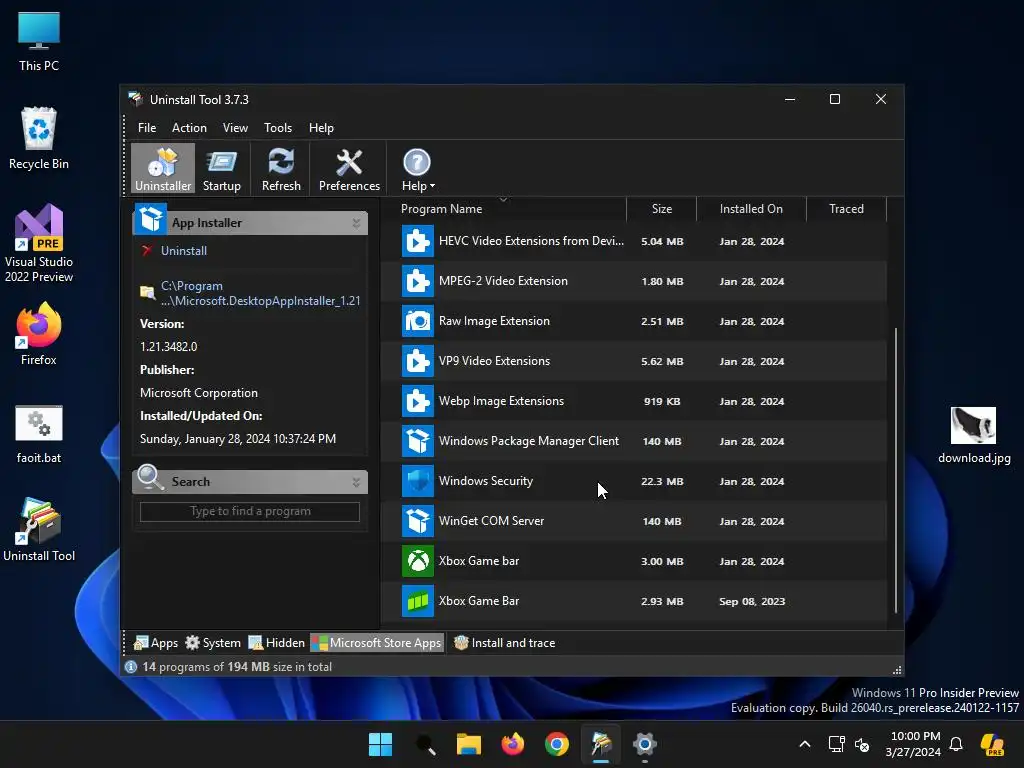Switch to the Startup toolbar view

[x=221, y=168]
